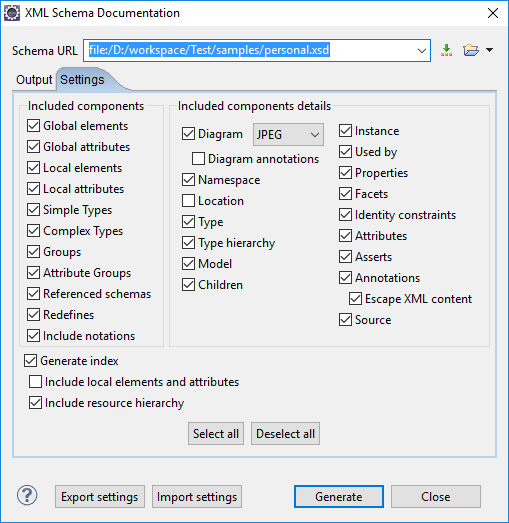
Task: Click the oXygen app icon in title bar
Action: (x=12, y=13)
